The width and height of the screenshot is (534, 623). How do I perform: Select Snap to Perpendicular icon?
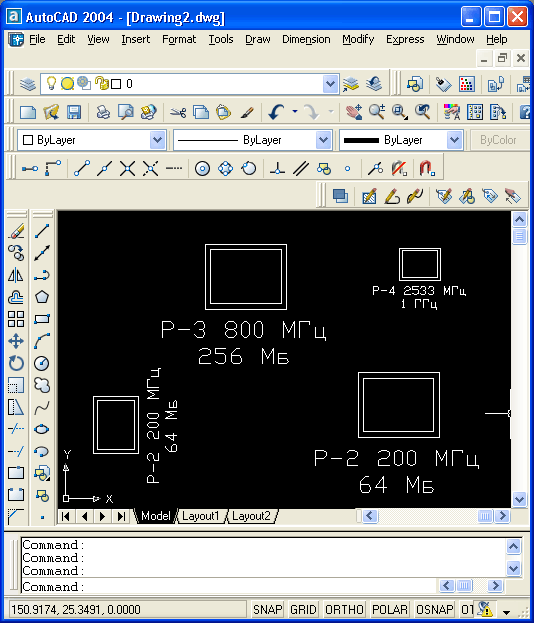coord(277,168)
